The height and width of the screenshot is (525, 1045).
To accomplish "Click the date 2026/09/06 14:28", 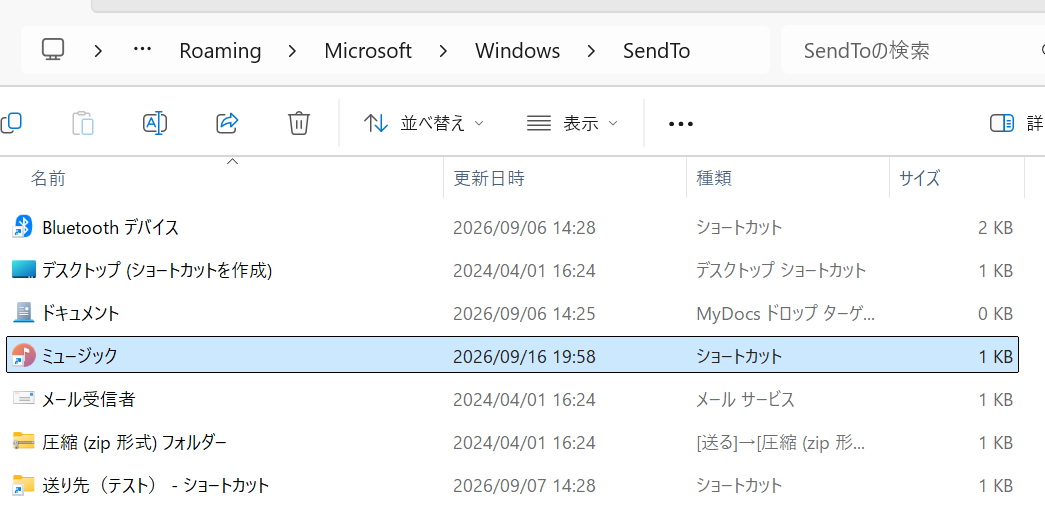I will tap(524, 227).
